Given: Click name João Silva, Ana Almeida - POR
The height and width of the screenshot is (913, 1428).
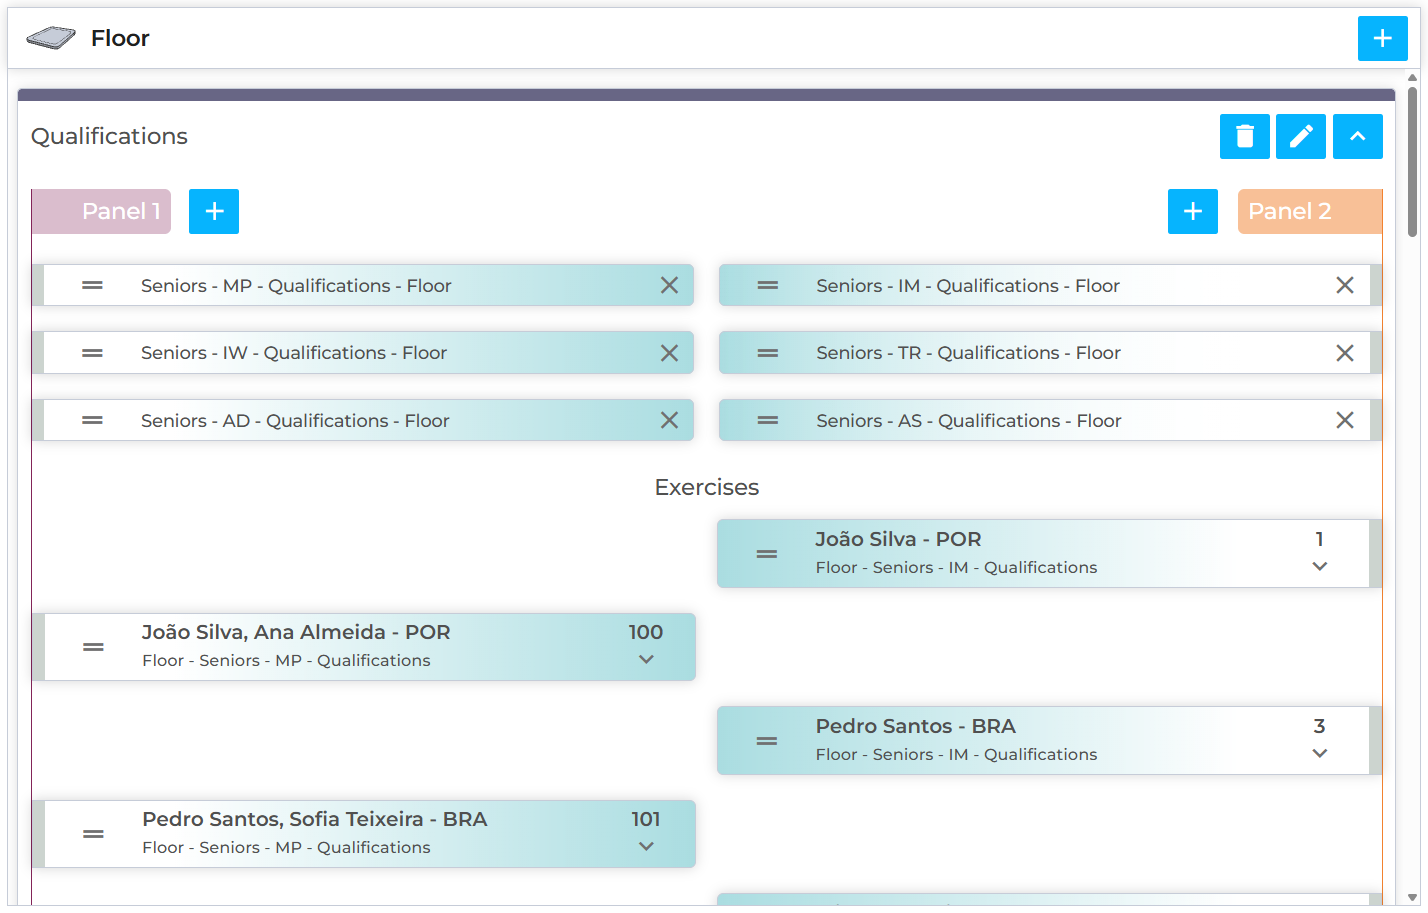Looking at the screenshot, I should pos(296,632).
